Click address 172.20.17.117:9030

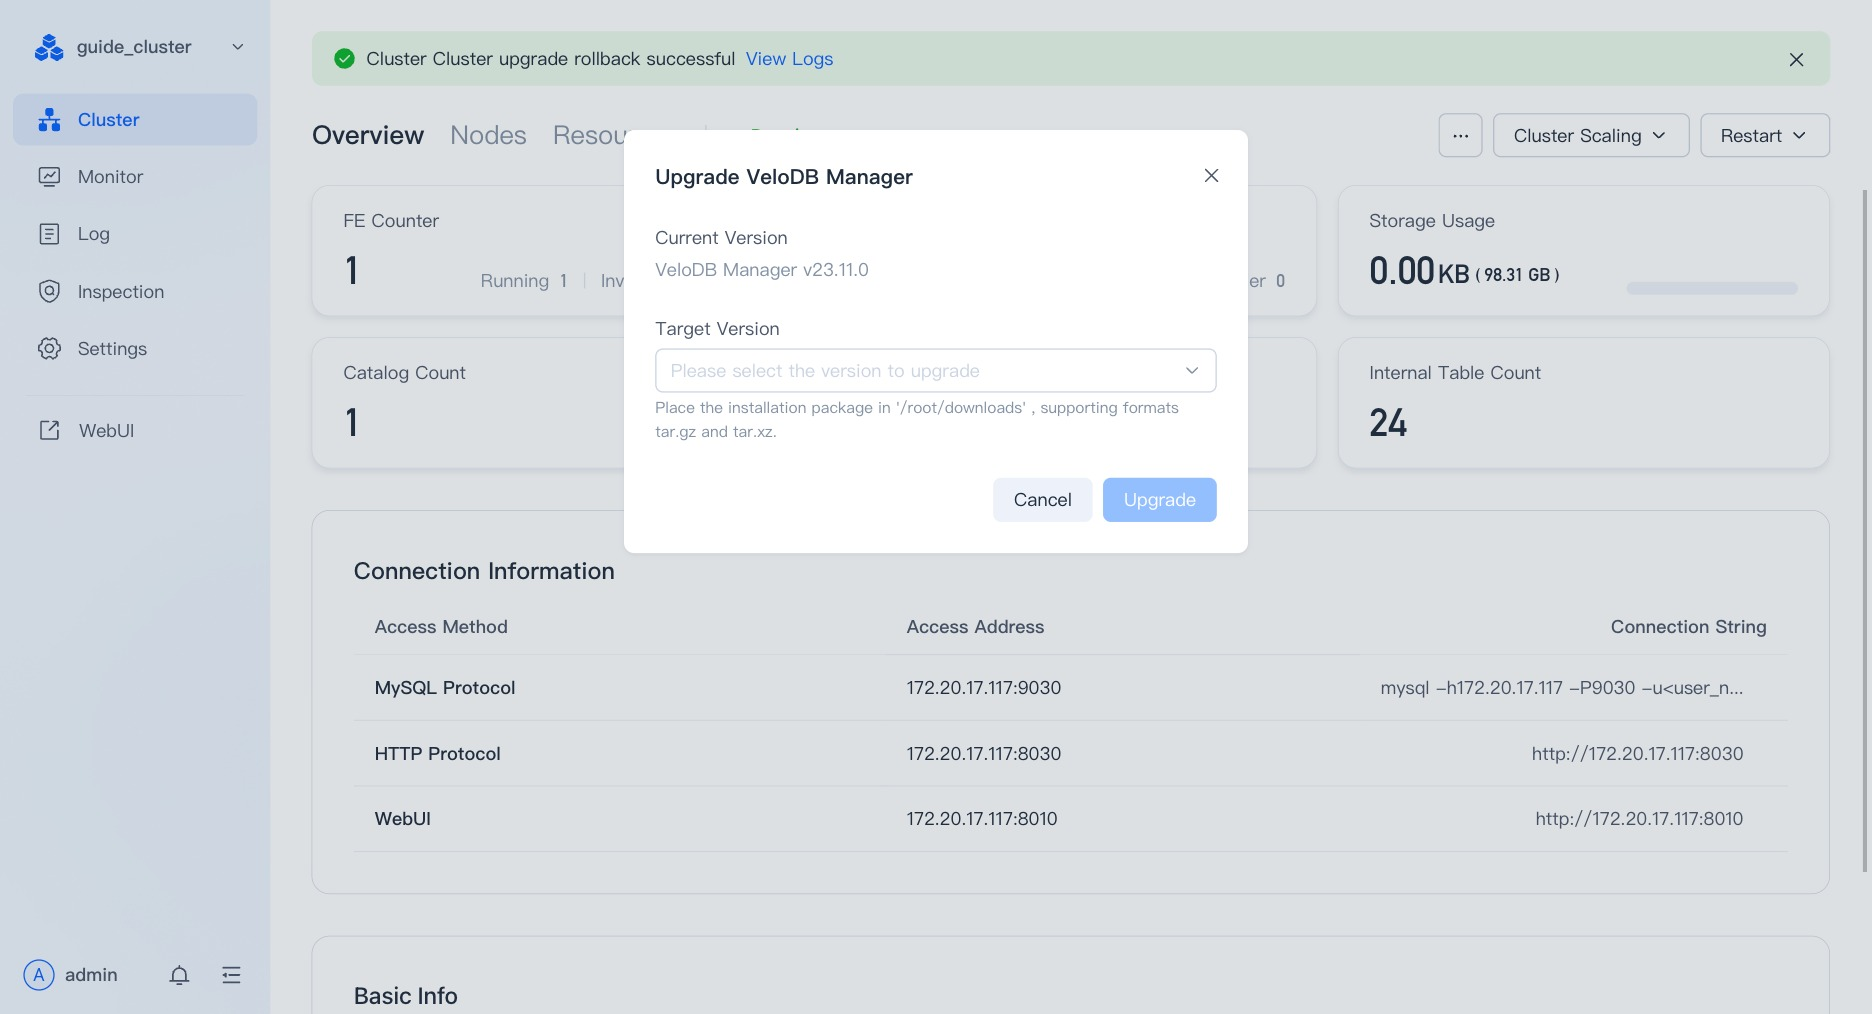(x=984, y=688)
